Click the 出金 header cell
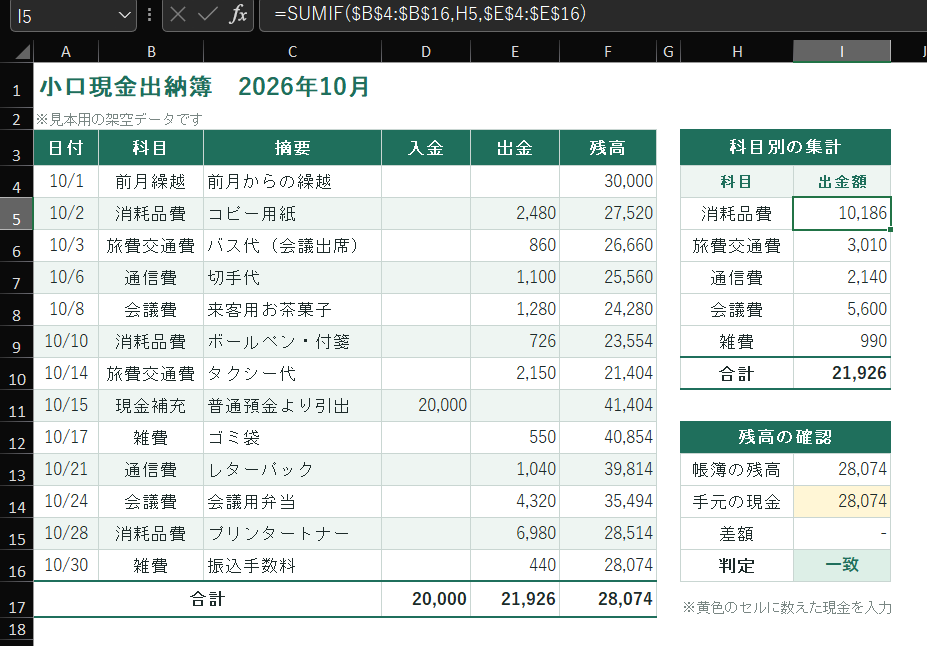This screenshot has height=646, width=927. [515, 148]
